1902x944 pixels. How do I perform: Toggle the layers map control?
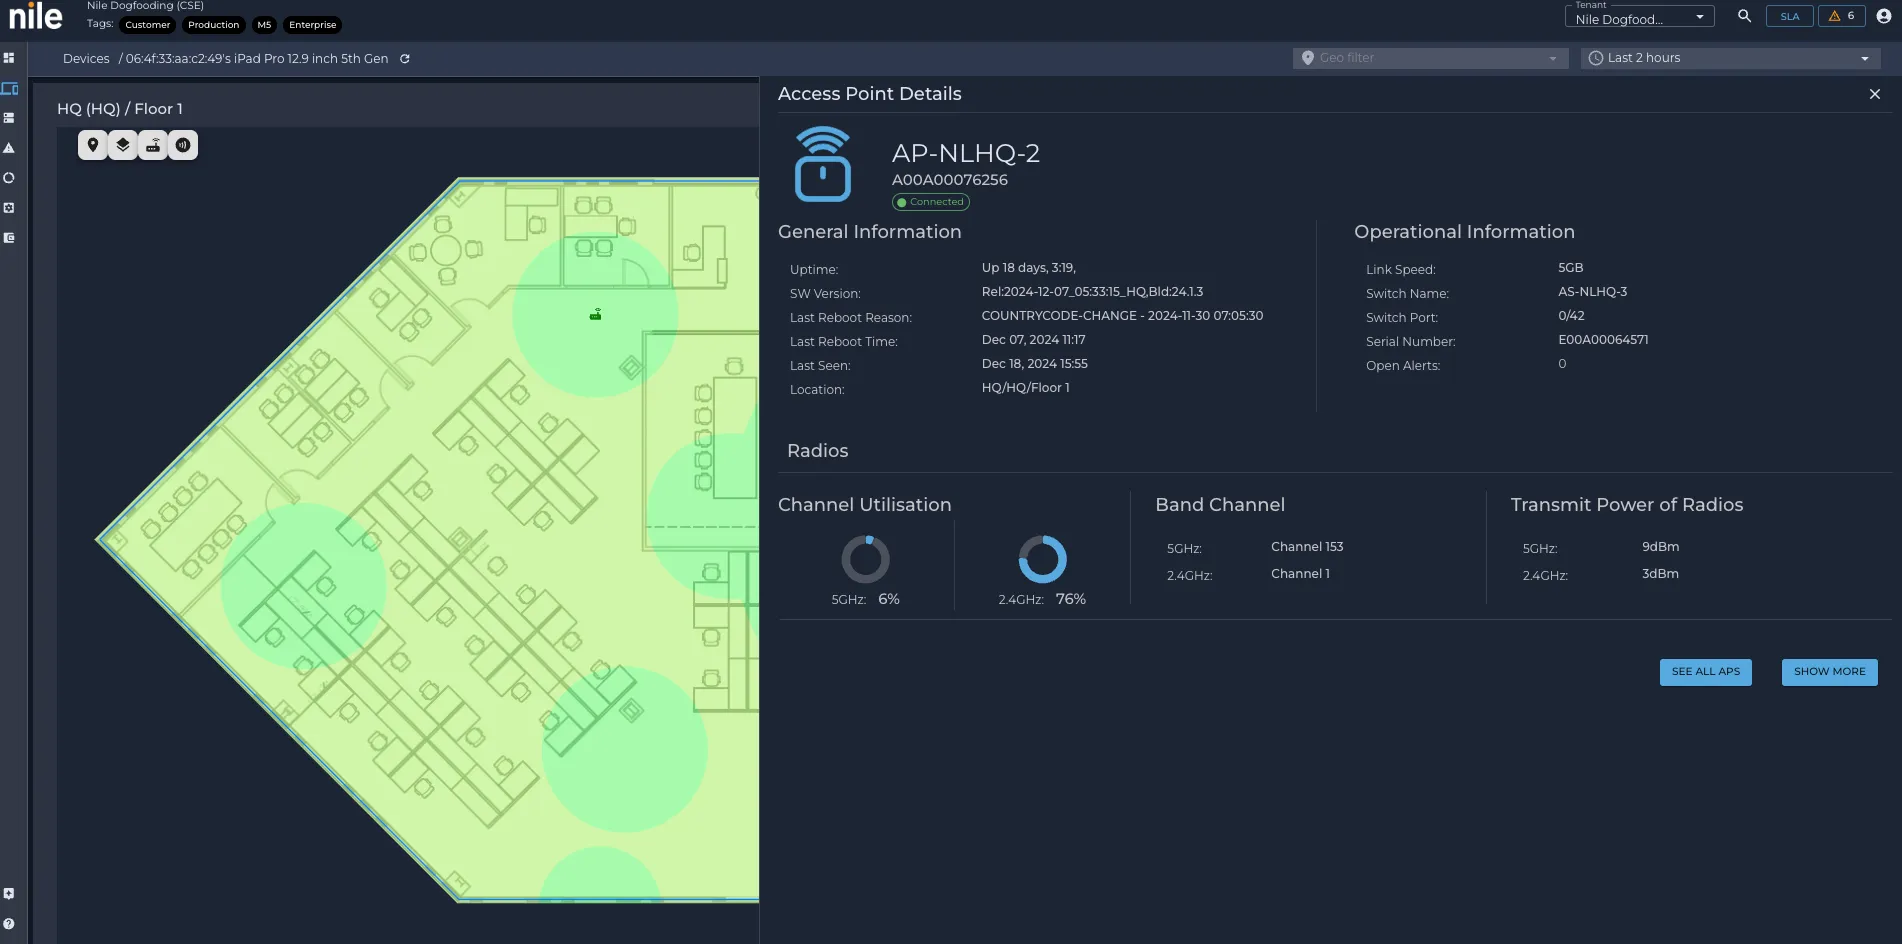tap(123, 145)
